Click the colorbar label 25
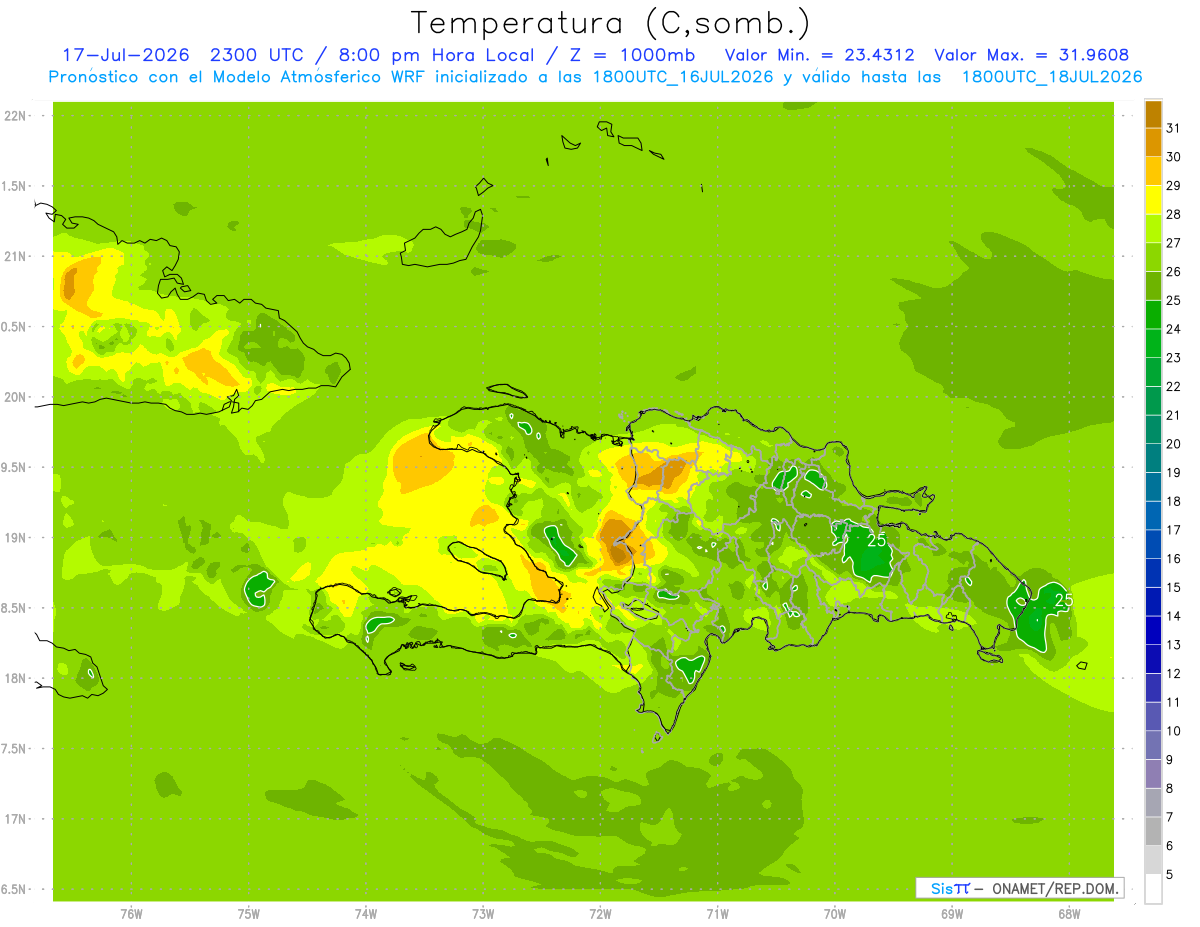 (1174, 300)
